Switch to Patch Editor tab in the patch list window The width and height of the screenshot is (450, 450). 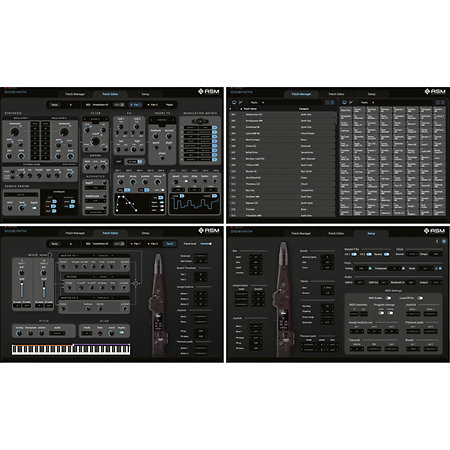tap(336, 94)
